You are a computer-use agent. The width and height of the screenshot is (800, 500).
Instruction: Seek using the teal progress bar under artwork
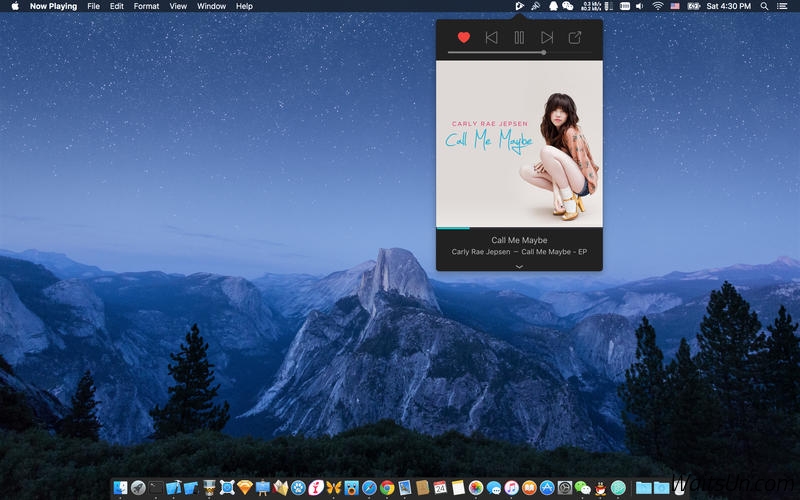[x=519, y=228]
